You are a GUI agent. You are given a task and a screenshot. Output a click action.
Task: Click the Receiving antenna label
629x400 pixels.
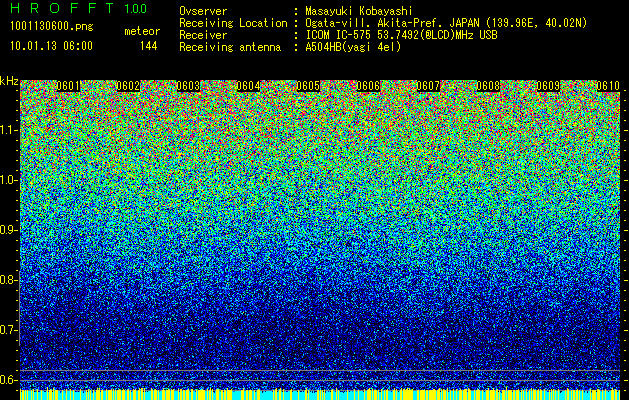click(230, 47)
